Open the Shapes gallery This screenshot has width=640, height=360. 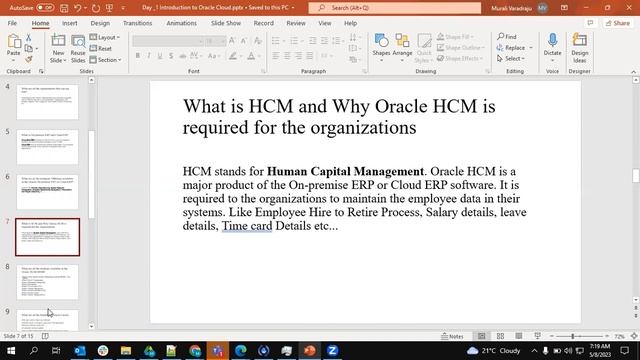tap(381, 49)
